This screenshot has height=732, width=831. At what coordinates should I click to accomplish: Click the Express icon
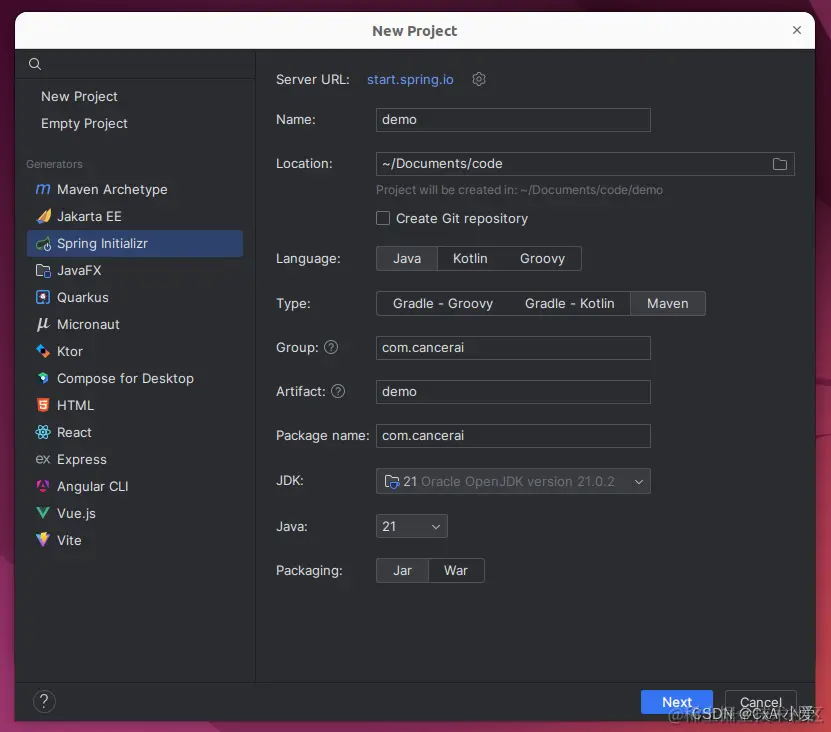(43, 459)
